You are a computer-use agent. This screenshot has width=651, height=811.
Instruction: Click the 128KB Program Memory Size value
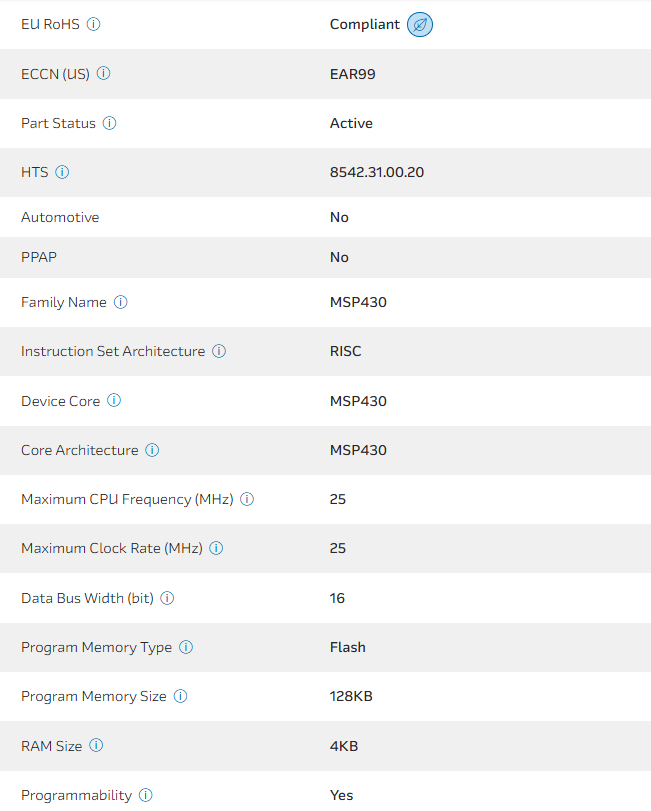351,696
